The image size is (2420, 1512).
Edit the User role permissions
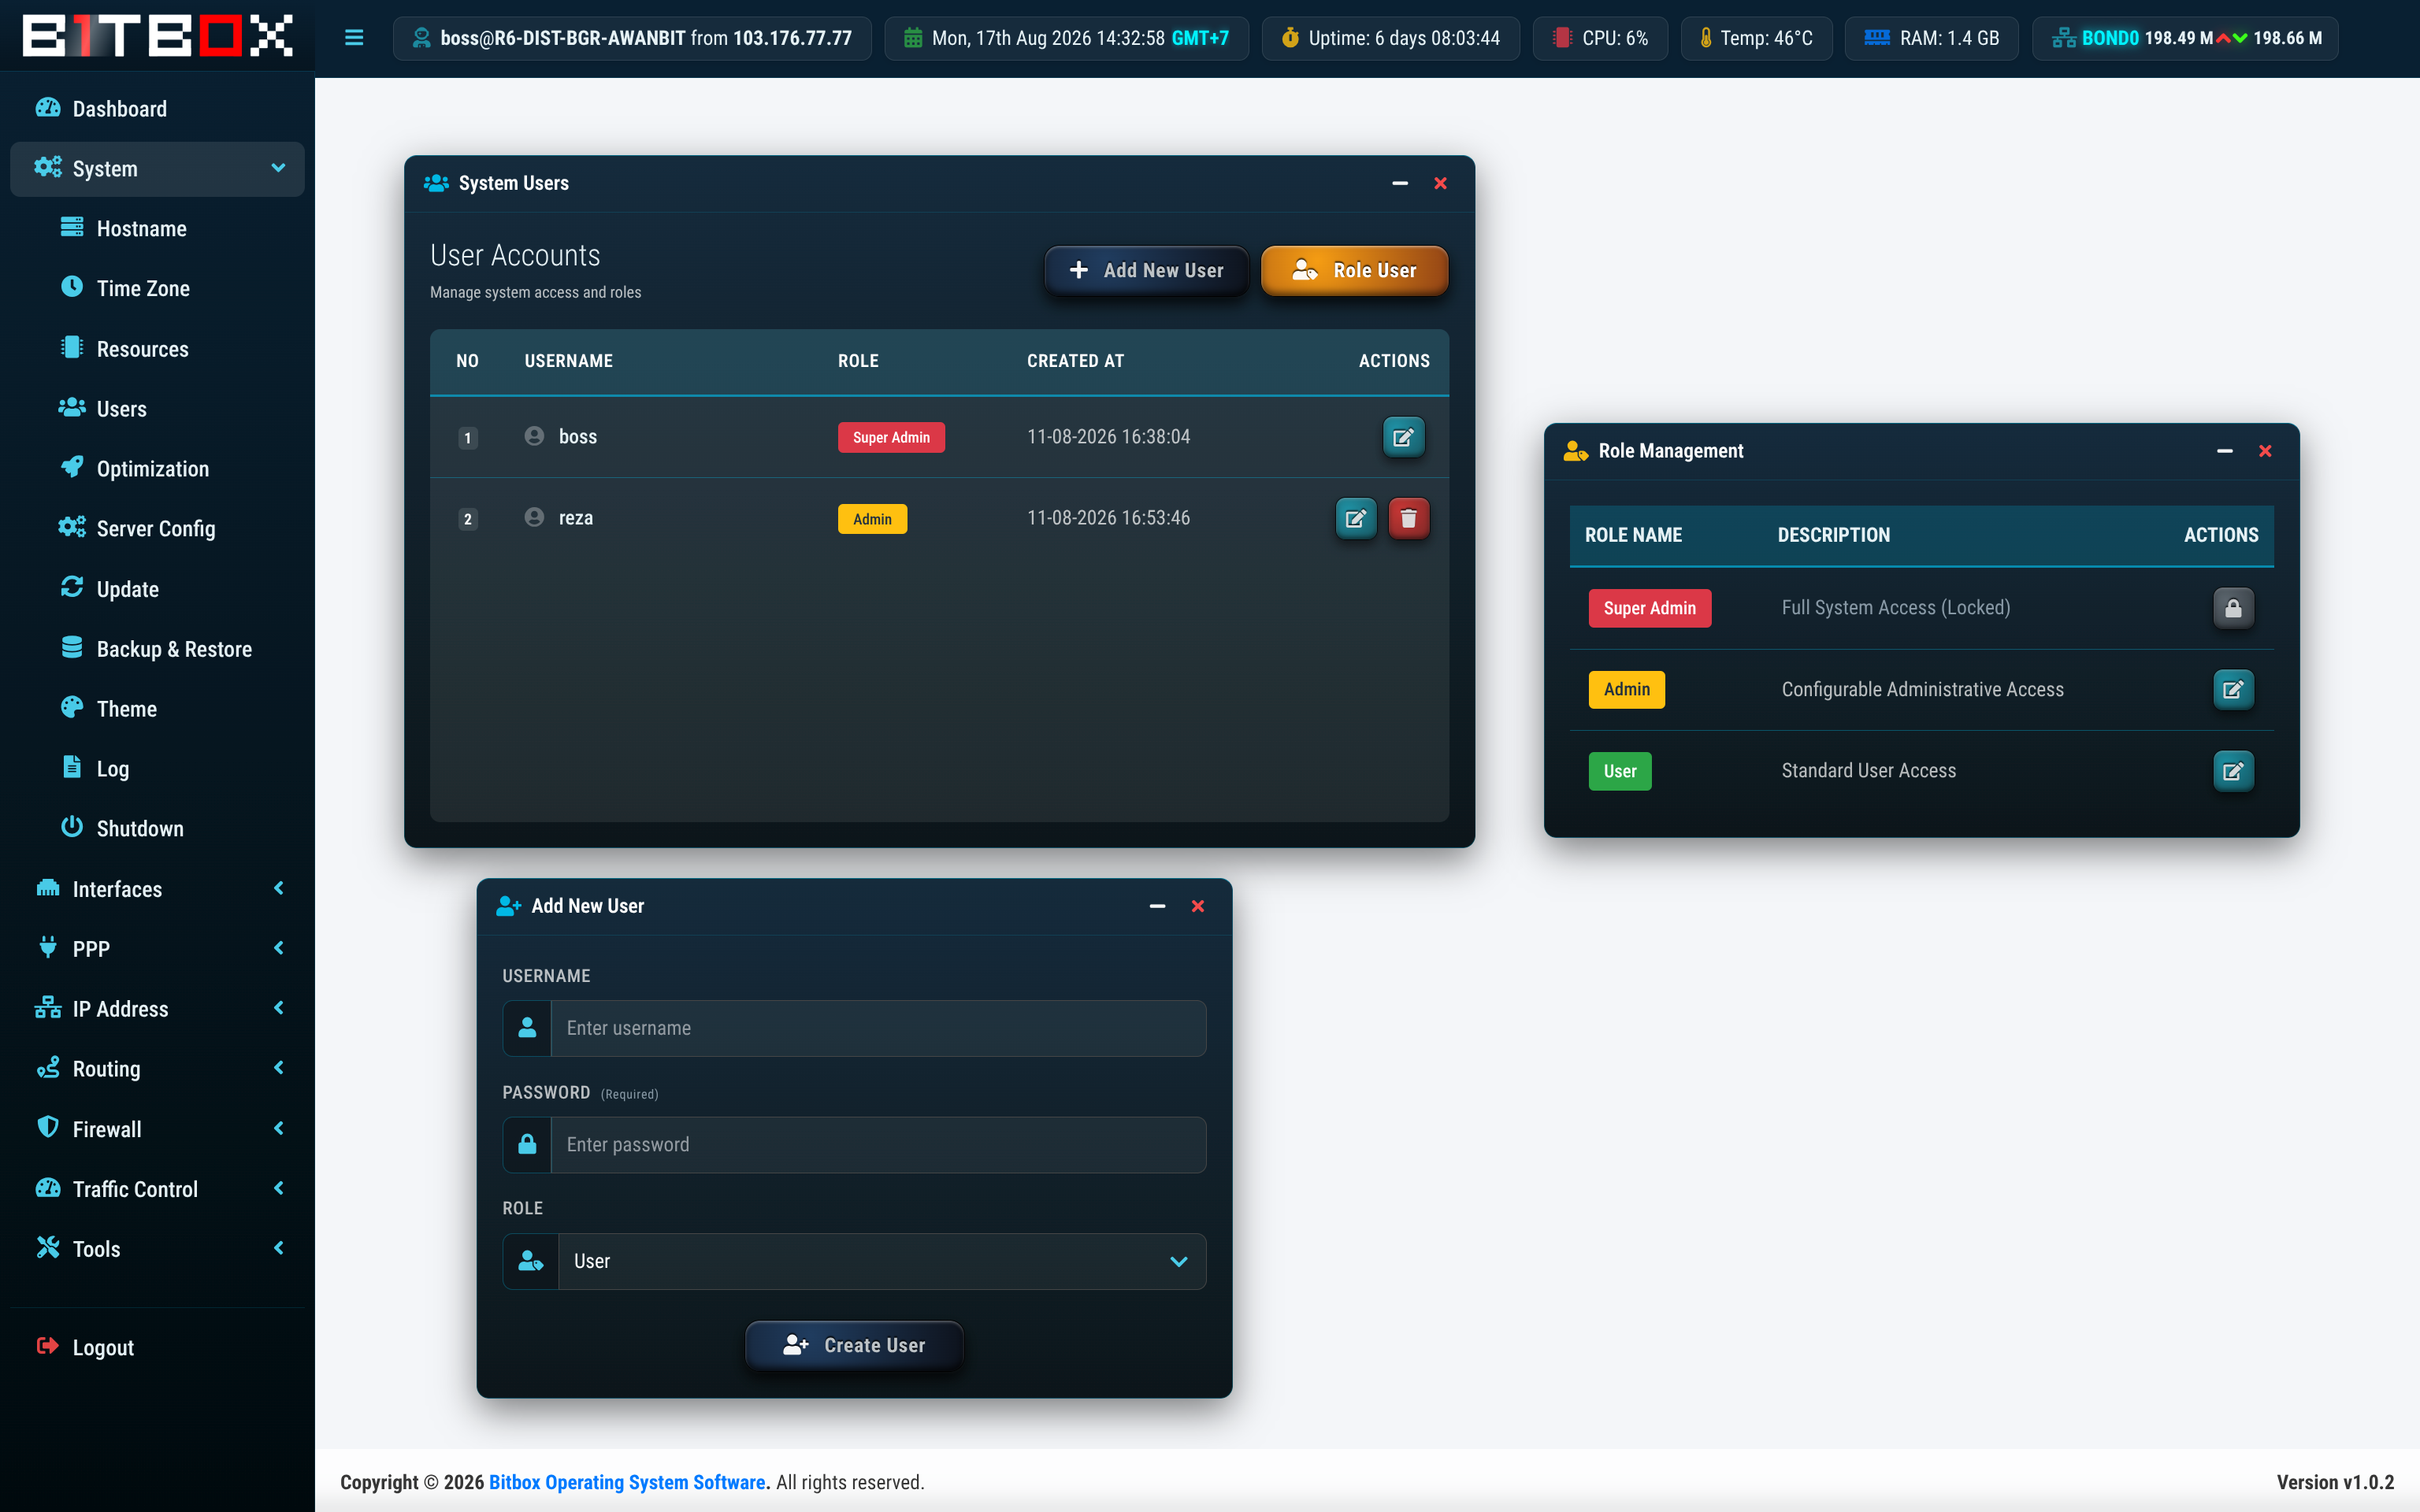click(x=2233, y=771)
